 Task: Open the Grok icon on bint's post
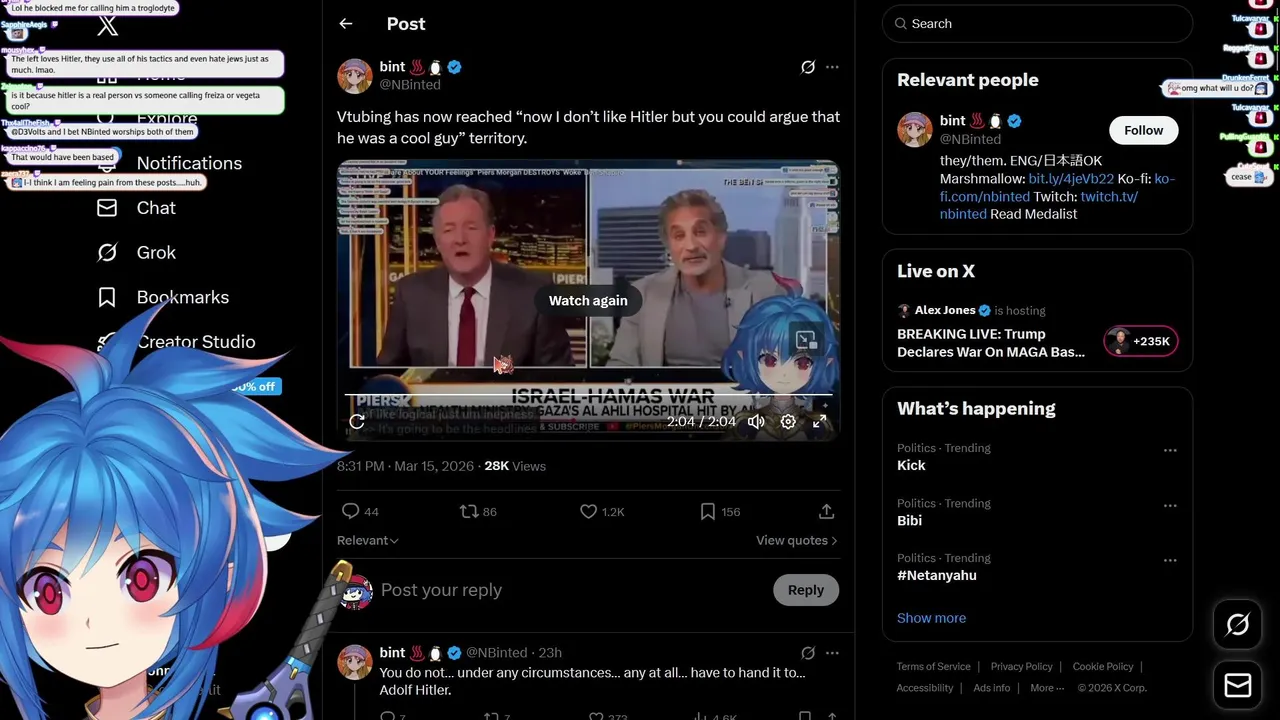tap(808, 67)
